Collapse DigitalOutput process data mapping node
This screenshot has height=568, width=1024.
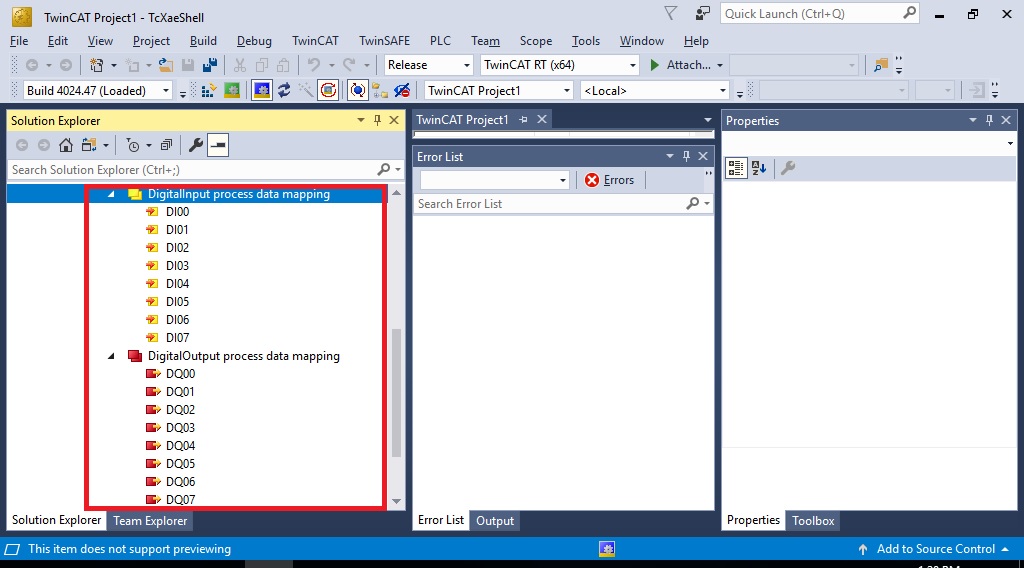pyautogui.click(x=111, y=356)
